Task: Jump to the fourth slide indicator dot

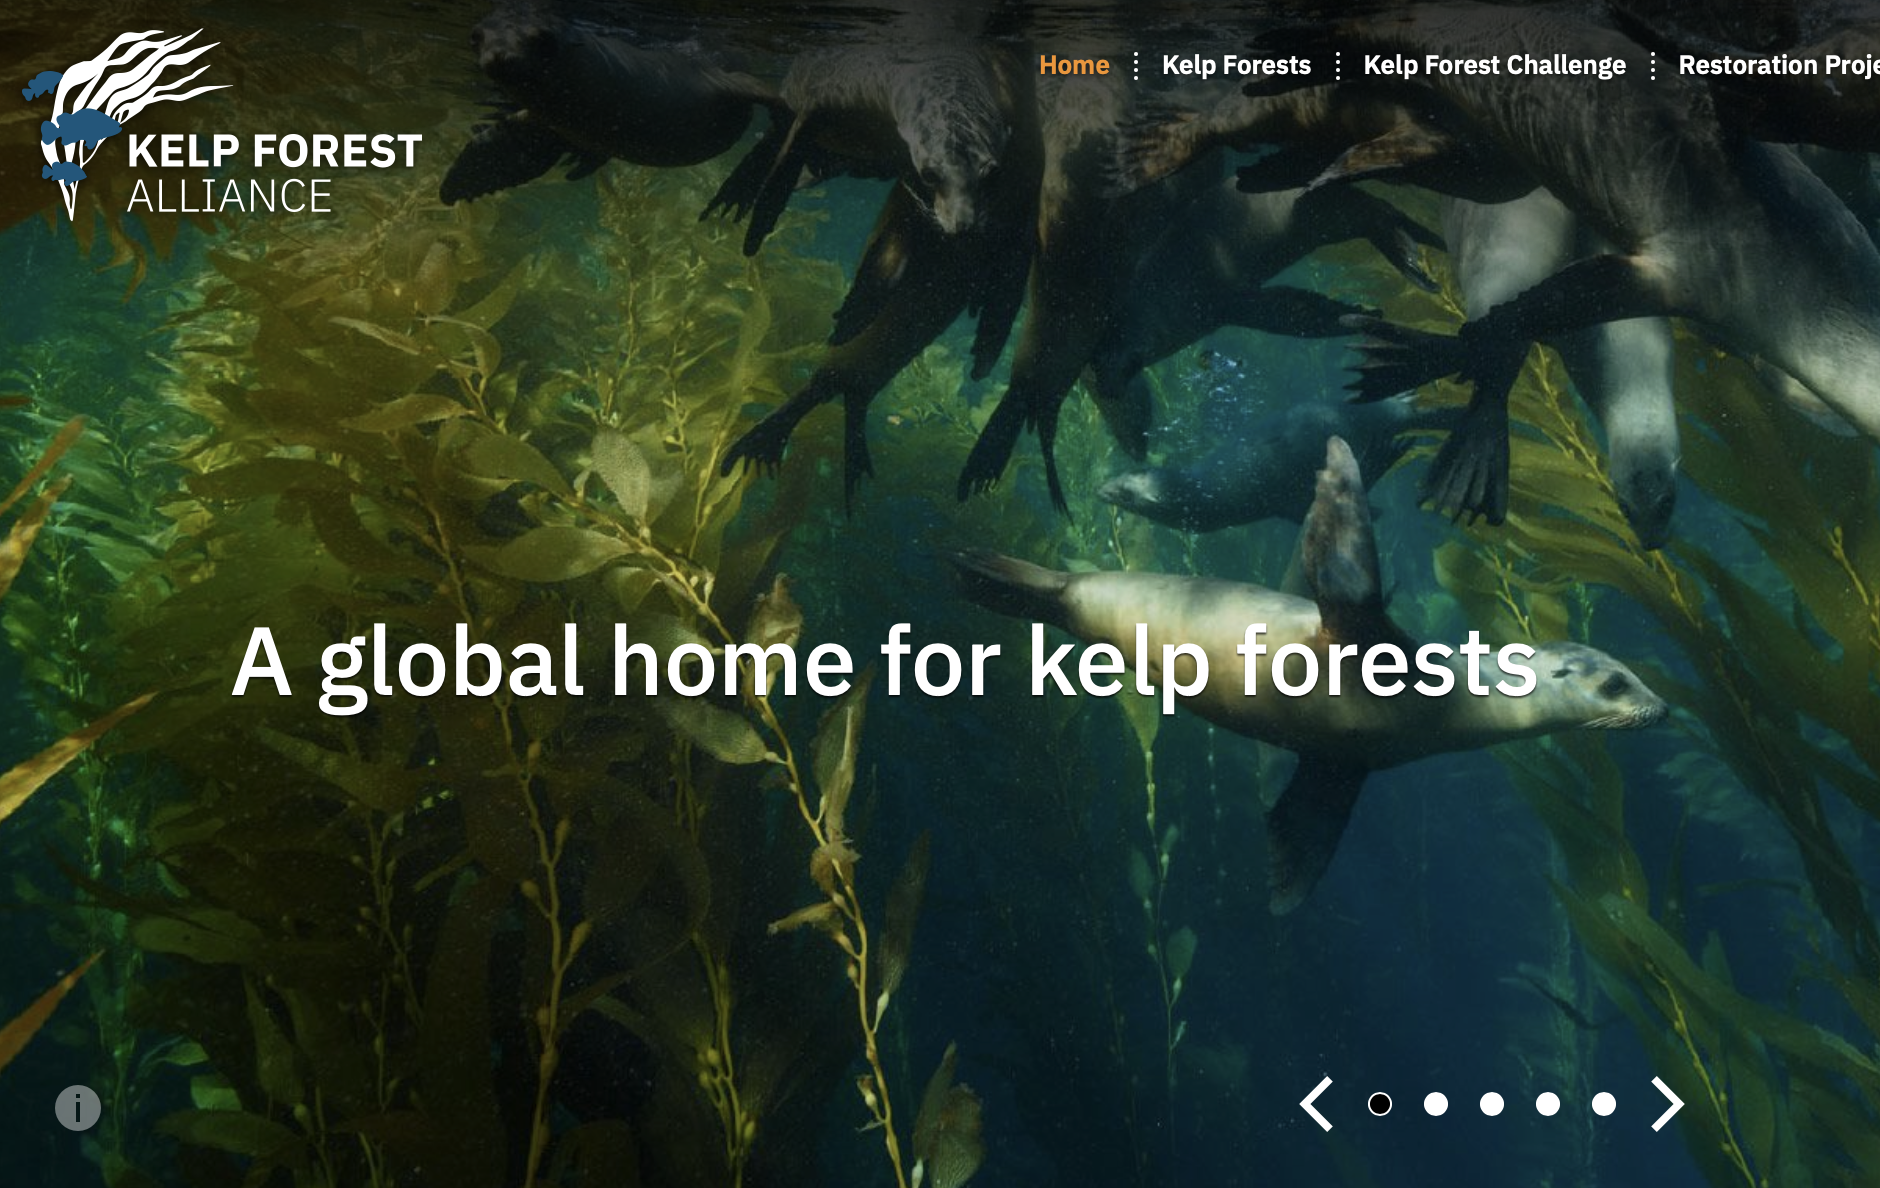Action: (x=1548, y=1104)
